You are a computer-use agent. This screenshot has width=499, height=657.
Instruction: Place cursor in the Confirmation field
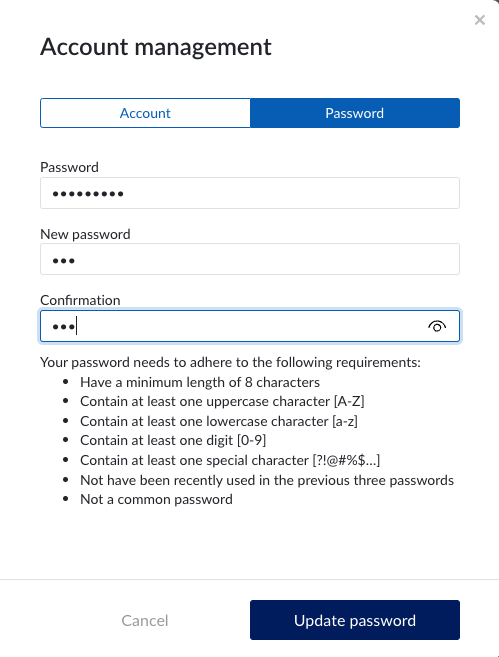point(250,326)
